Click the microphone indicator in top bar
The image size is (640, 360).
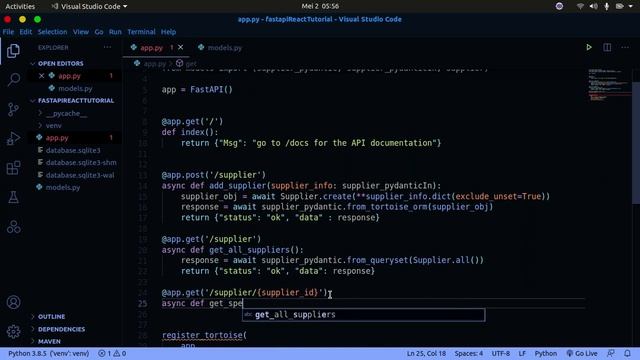(607, 6)
